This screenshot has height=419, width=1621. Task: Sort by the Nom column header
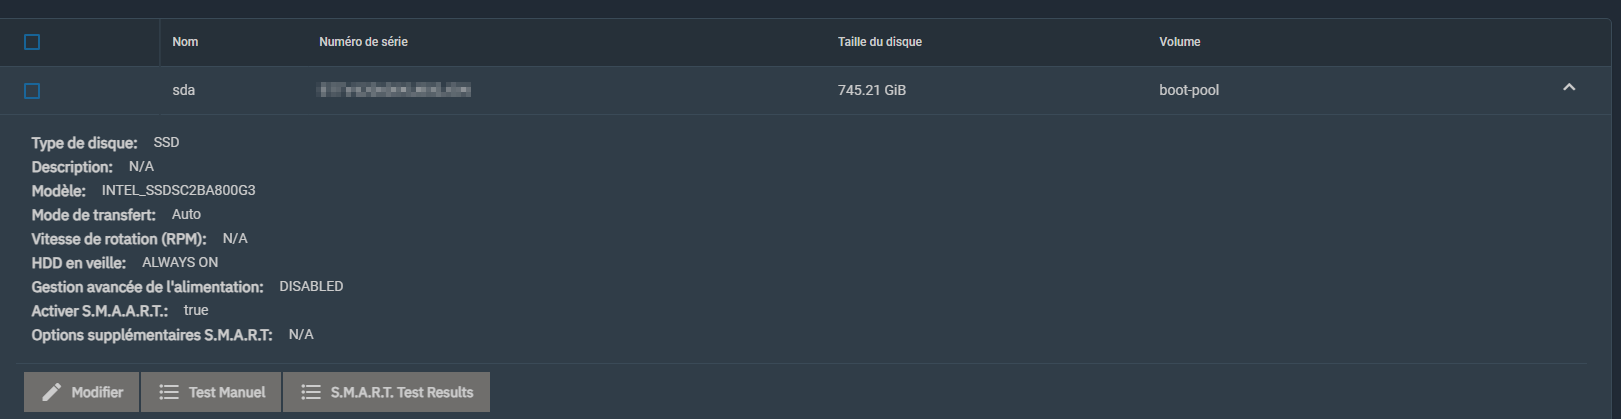coord(185,42)
